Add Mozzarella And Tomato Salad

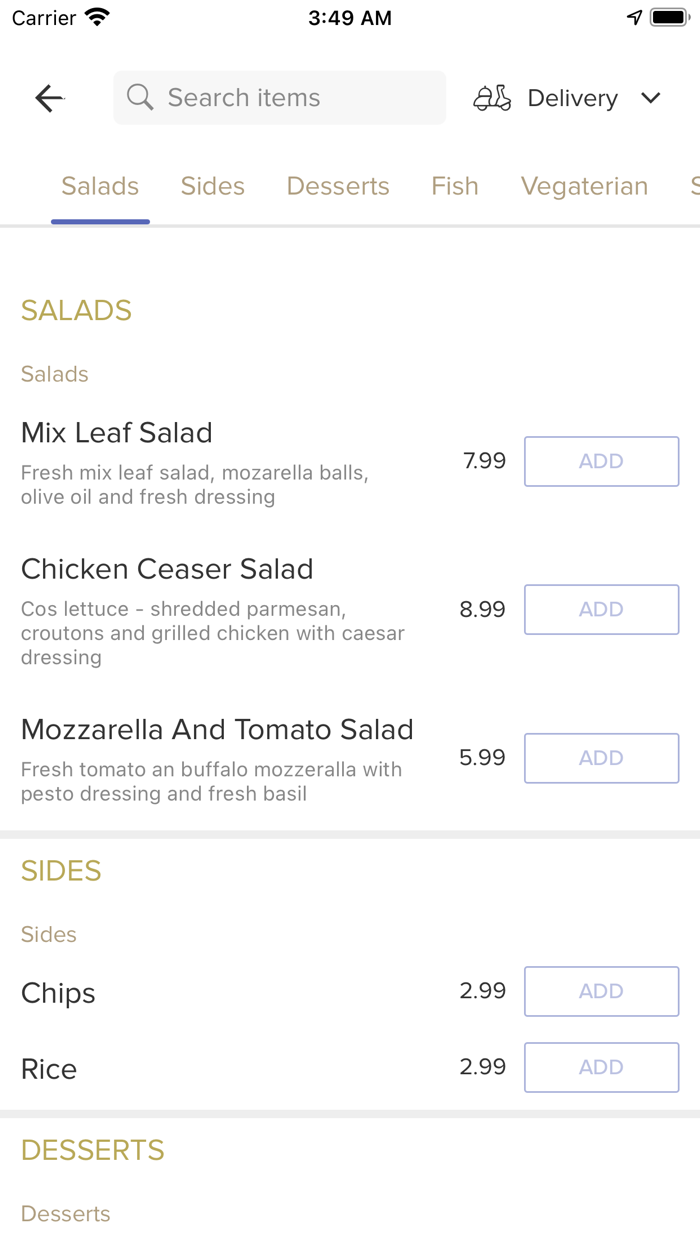pyautogui.click(x=601, y=758)
